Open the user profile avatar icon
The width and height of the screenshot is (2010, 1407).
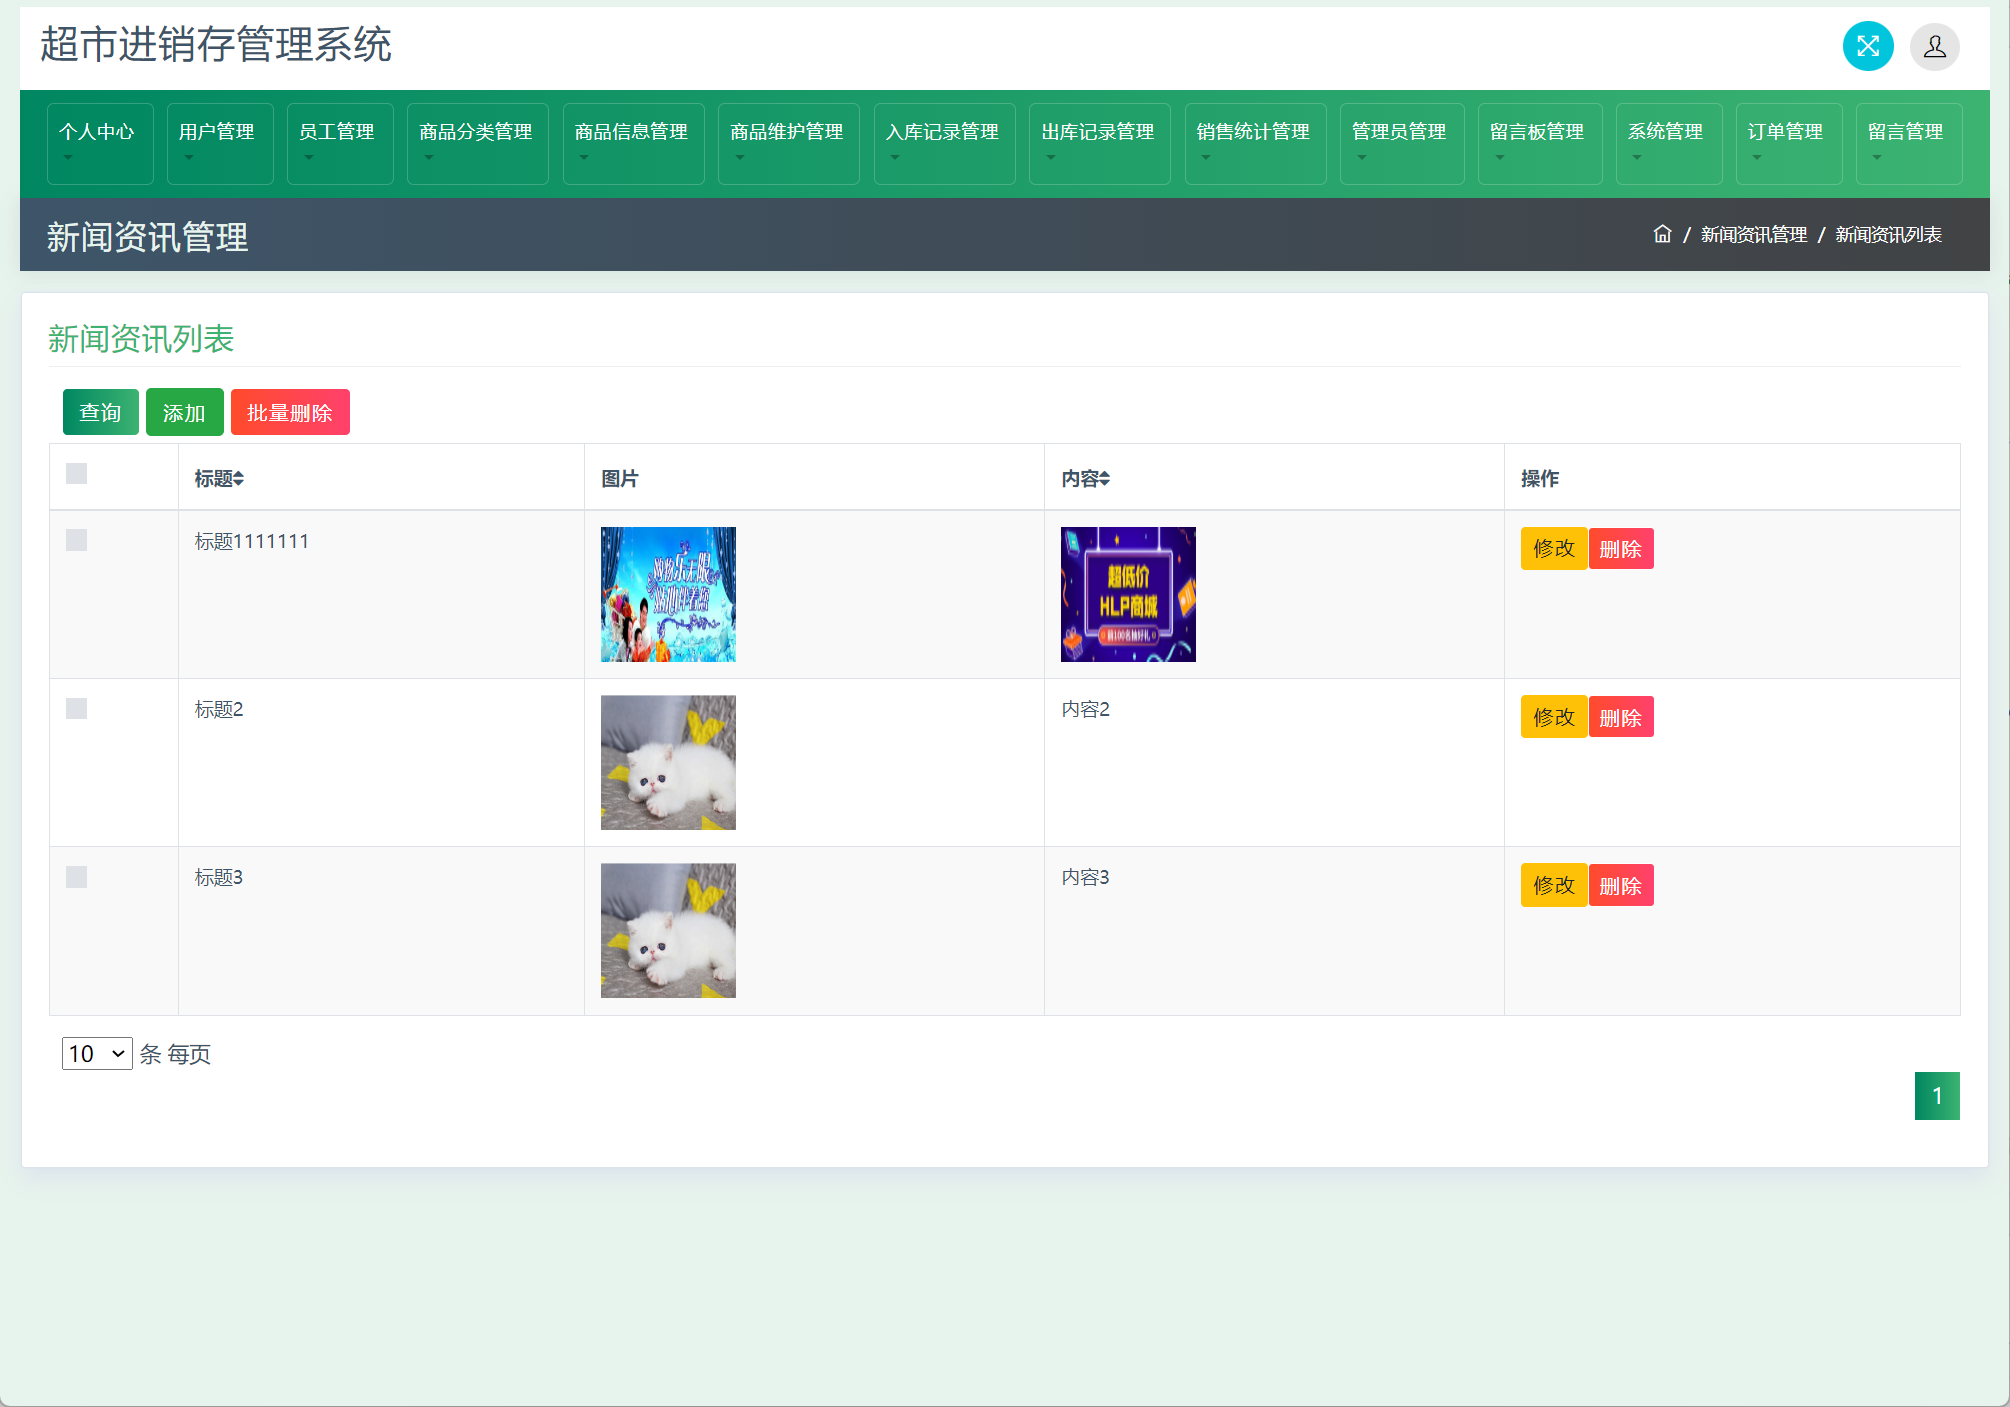(x=1934, y=46)
